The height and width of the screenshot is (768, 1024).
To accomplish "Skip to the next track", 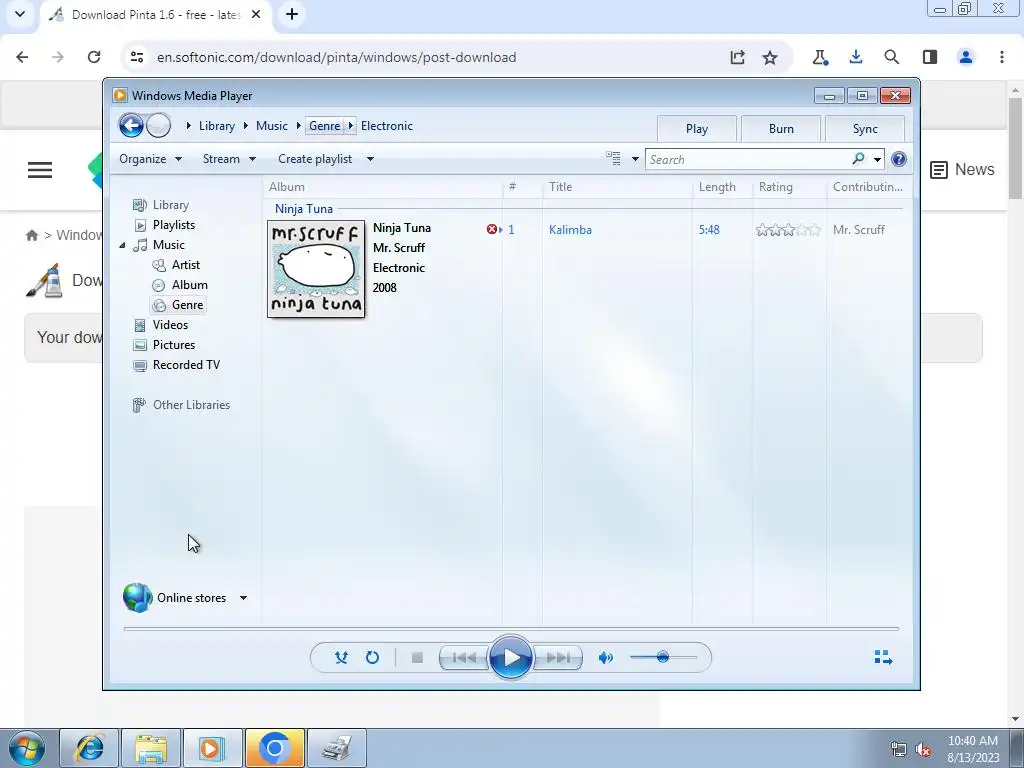I will coord(558,658).
